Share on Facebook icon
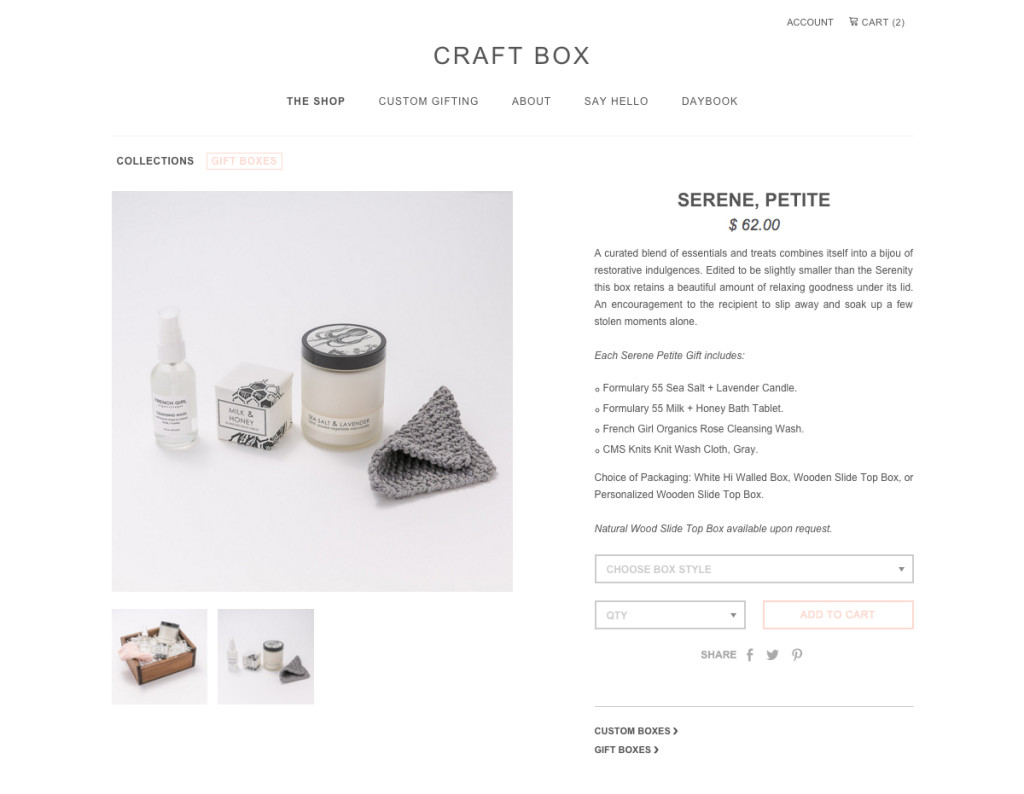1024x794 pixels. 750,655
